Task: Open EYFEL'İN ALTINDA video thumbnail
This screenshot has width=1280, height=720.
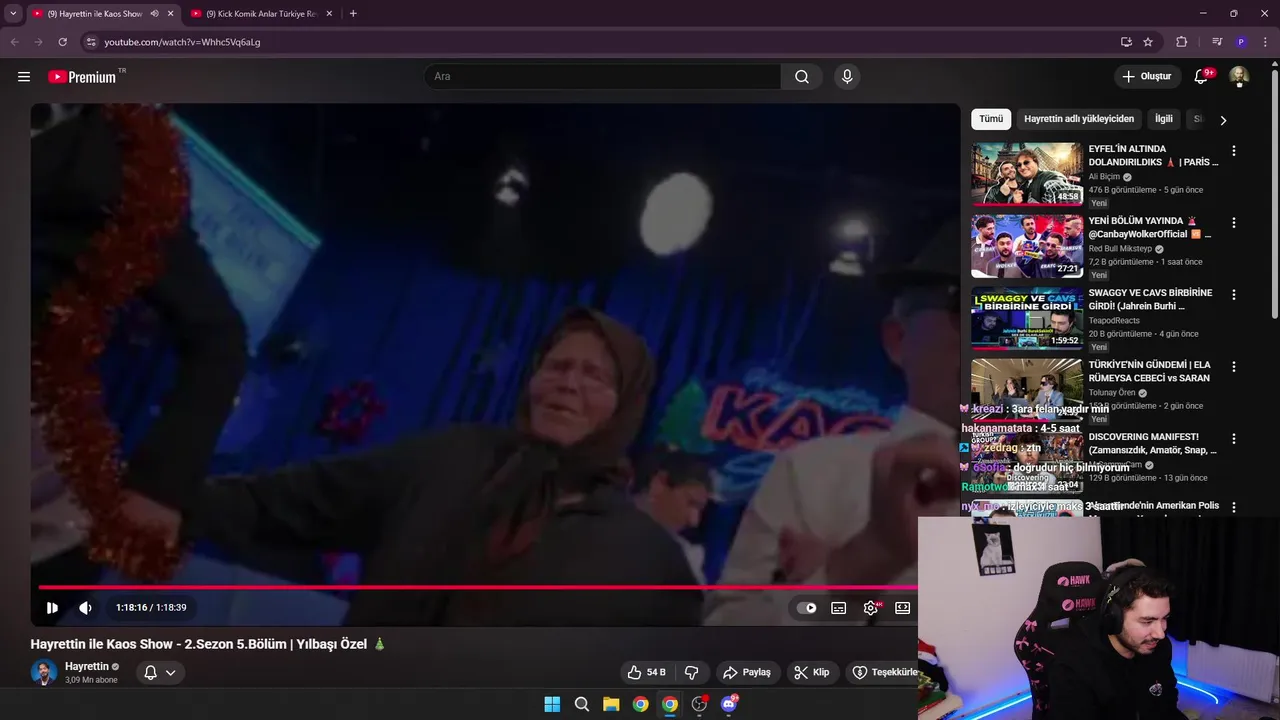Action: [x=1027, y=174]
